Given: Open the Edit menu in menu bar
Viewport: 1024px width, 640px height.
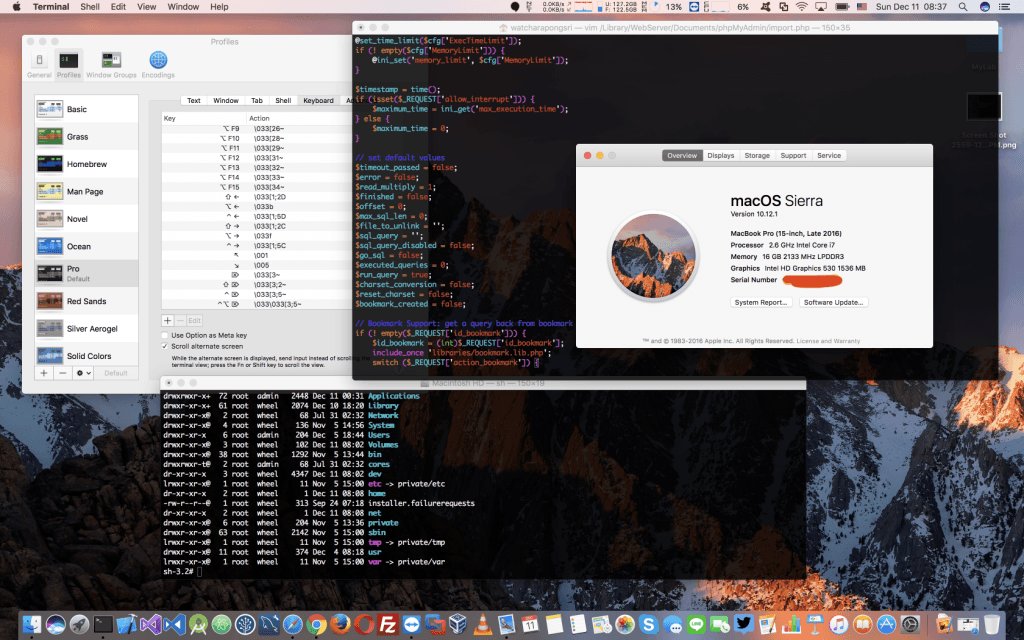Looking at the screenshot, I should pyautogui.click(x=118, y=7).
